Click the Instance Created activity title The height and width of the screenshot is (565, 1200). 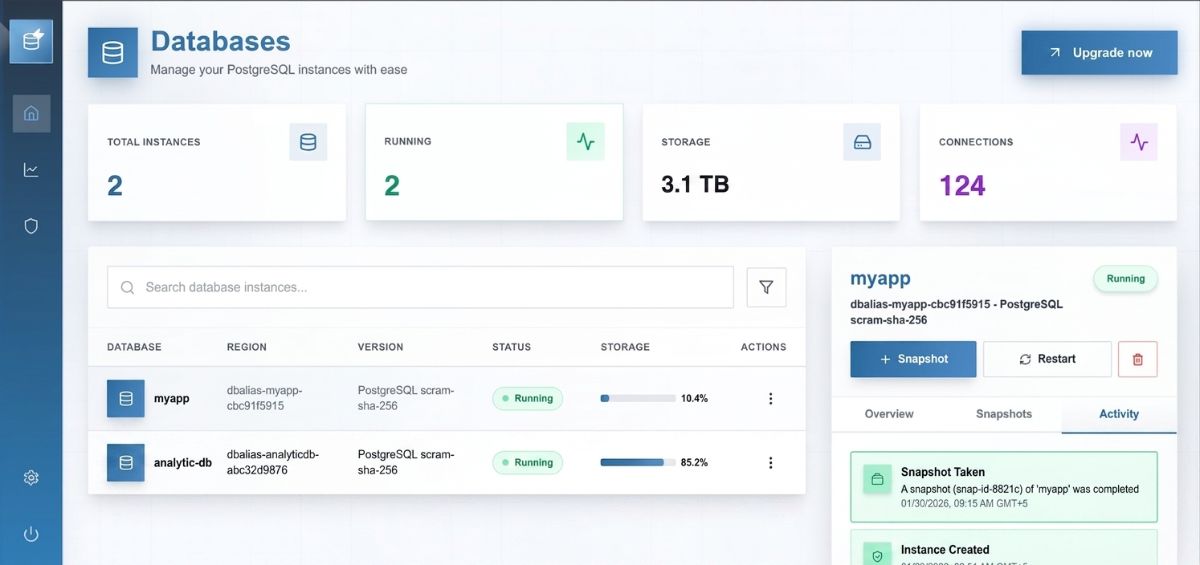point(945,549)
